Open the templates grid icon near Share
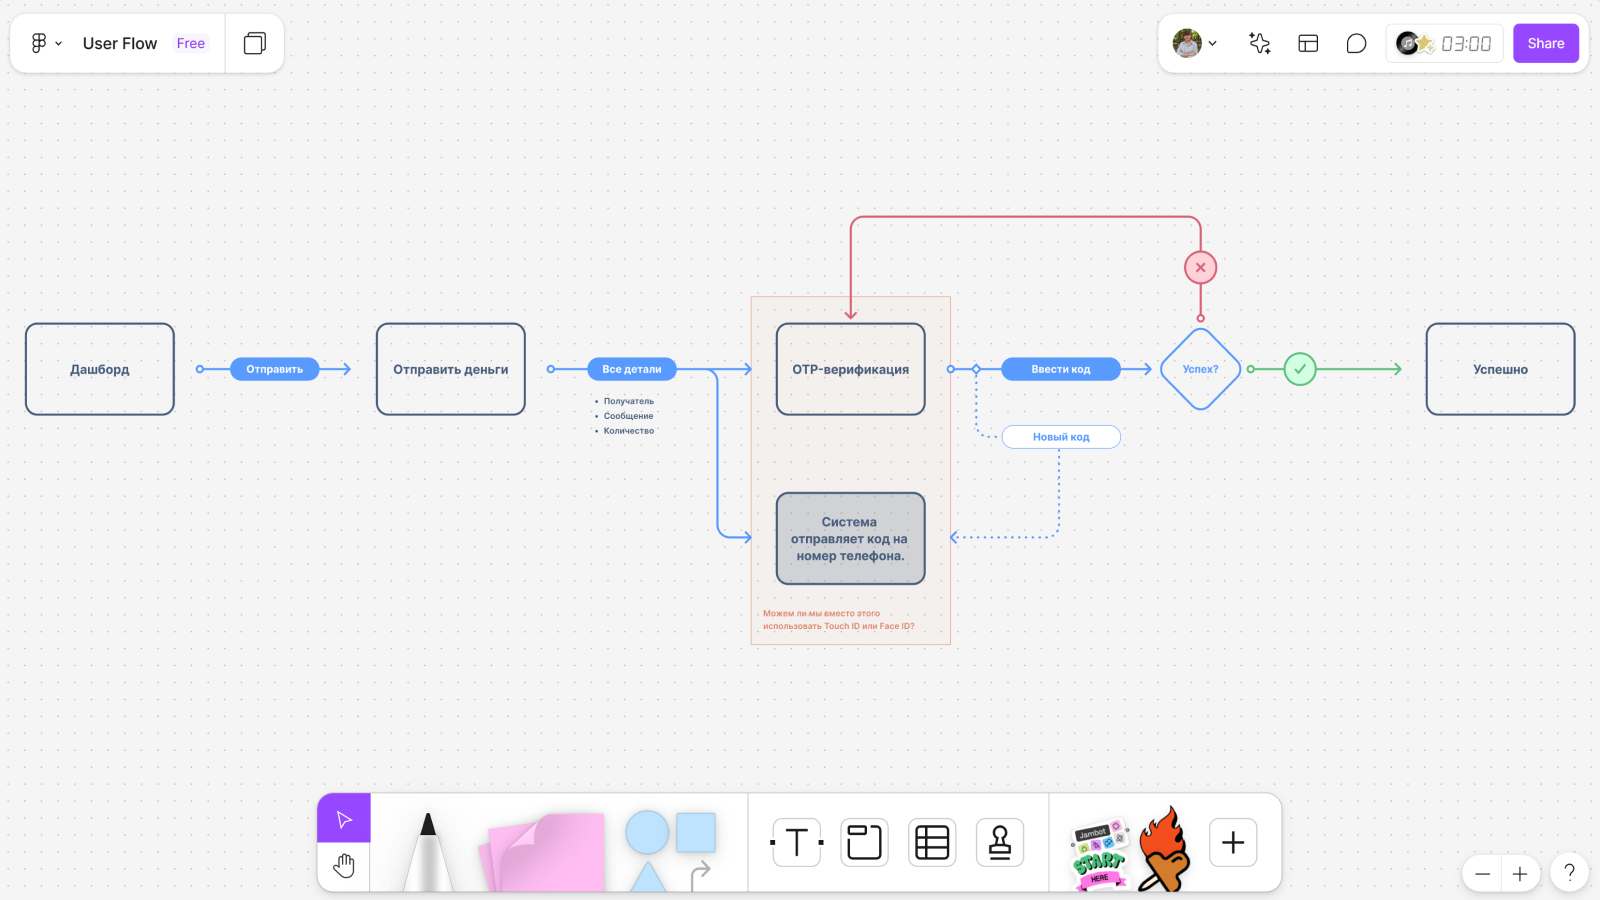Image resolution: width=1600 pixels, height=900 pixels. (1308, 43)
